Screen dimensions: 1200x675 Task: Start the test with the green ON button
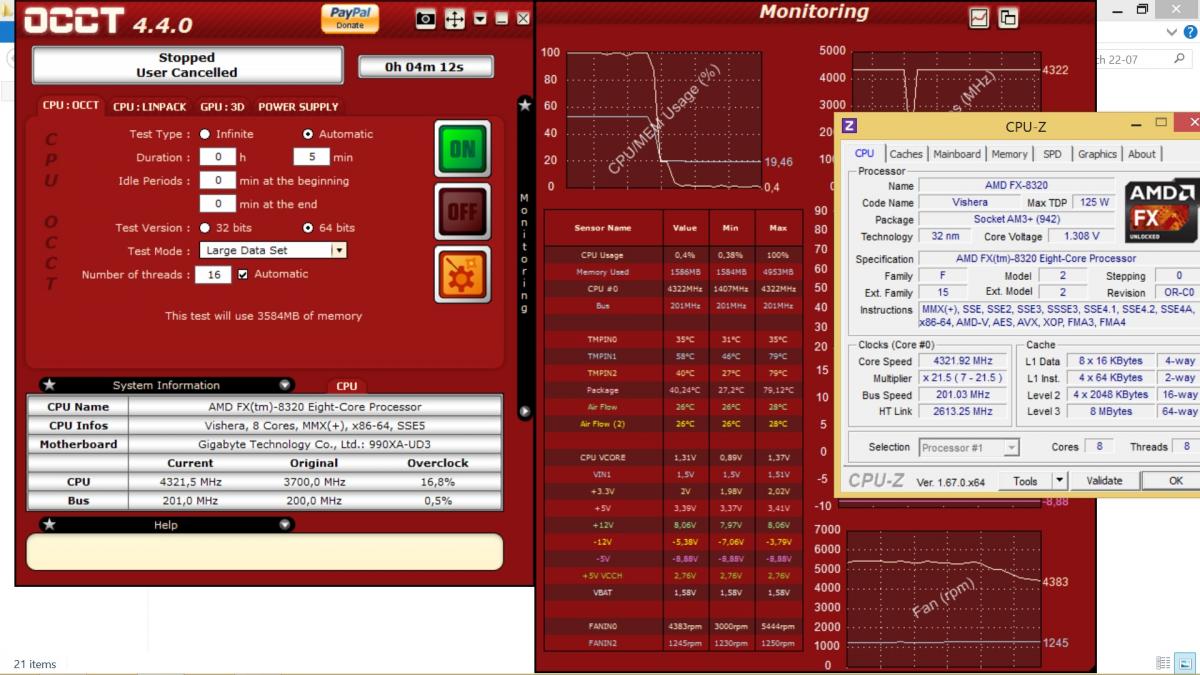click(463, 149)
